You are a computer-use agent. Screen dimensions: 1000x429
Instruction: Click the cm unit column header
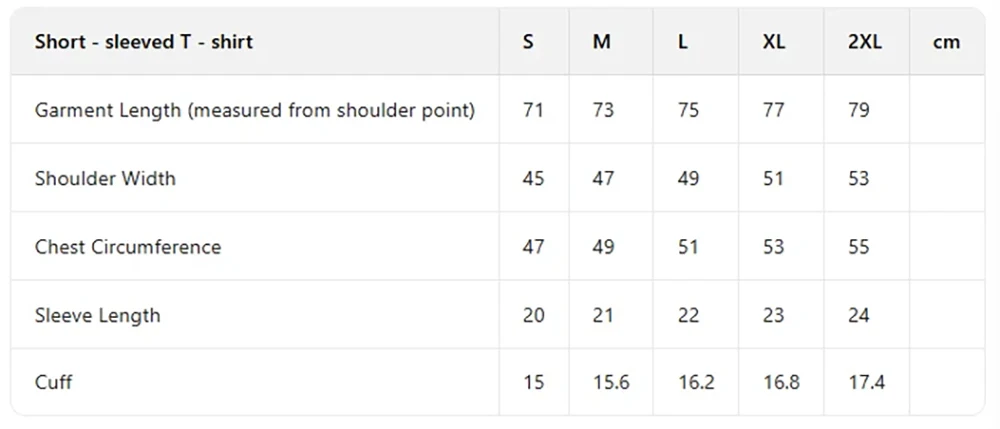[946, 42]
